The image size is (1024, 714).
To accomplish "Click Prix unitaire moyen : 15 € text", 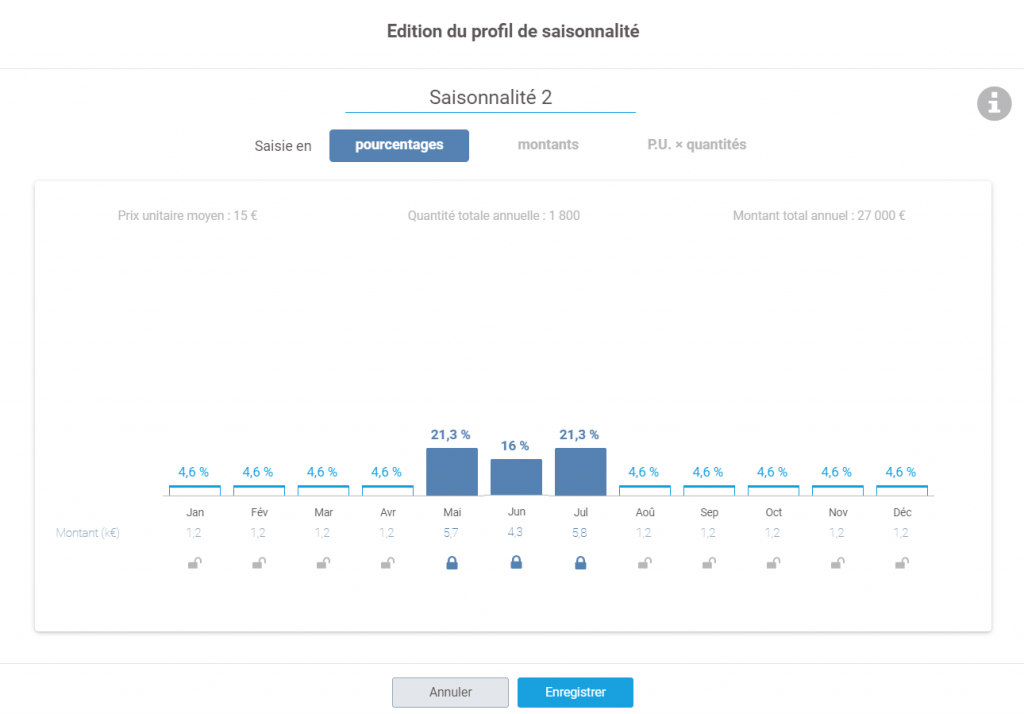I will click(187, 216).
